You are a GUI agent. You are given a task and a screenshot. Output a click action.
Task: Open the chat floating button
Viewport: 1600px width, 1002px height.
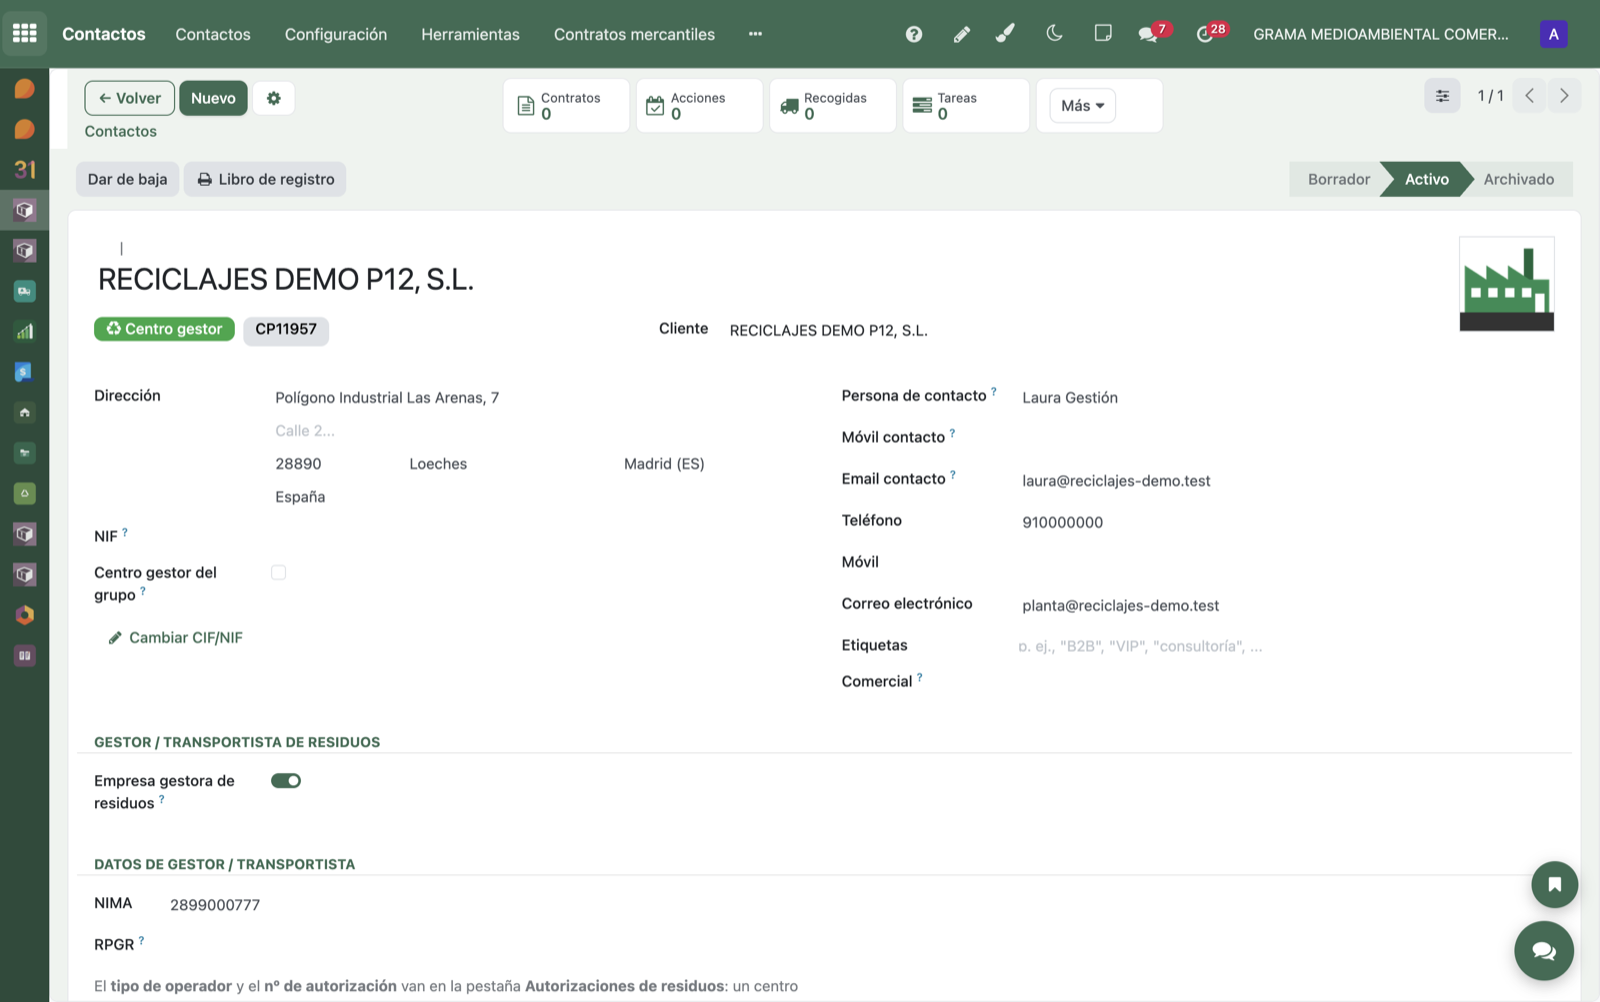click(1544, 951)
